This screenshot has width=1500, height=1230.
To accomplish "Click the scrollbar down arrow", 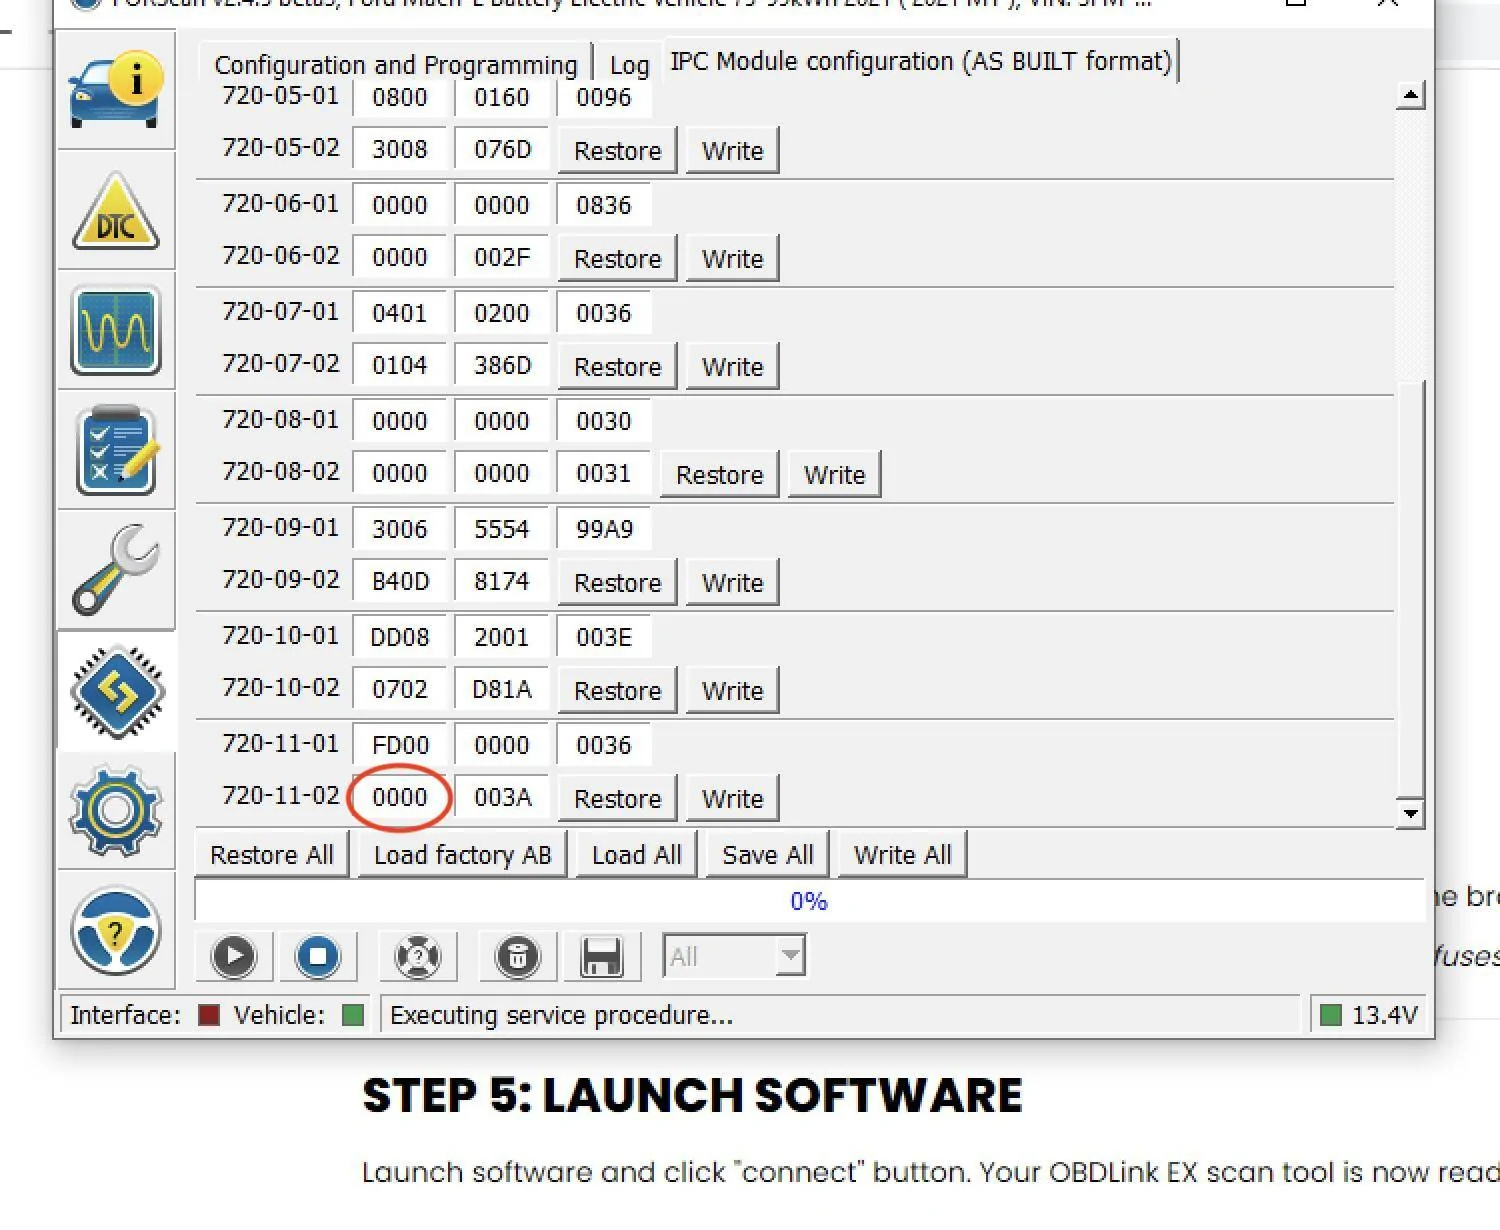I will coord(1410,813).
